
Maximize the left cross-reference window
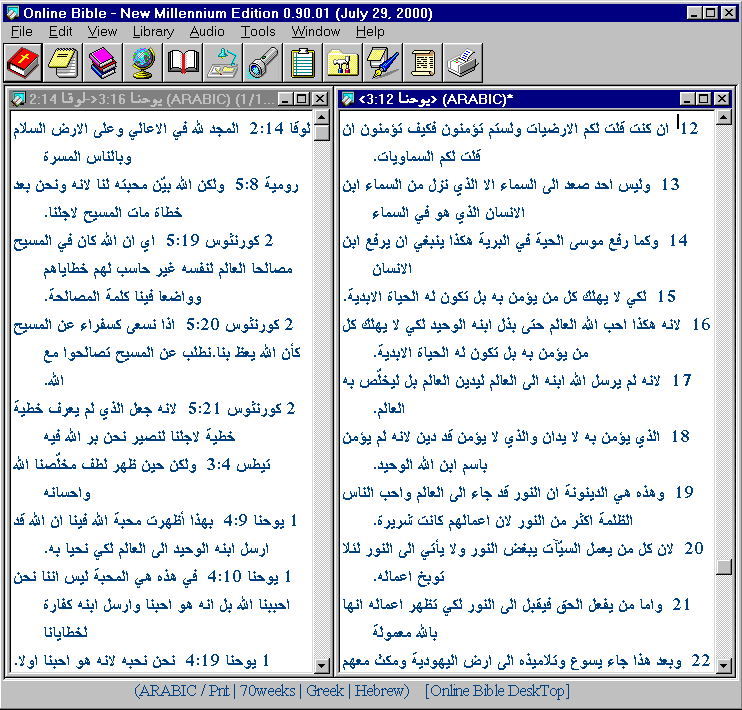point(303,99)
